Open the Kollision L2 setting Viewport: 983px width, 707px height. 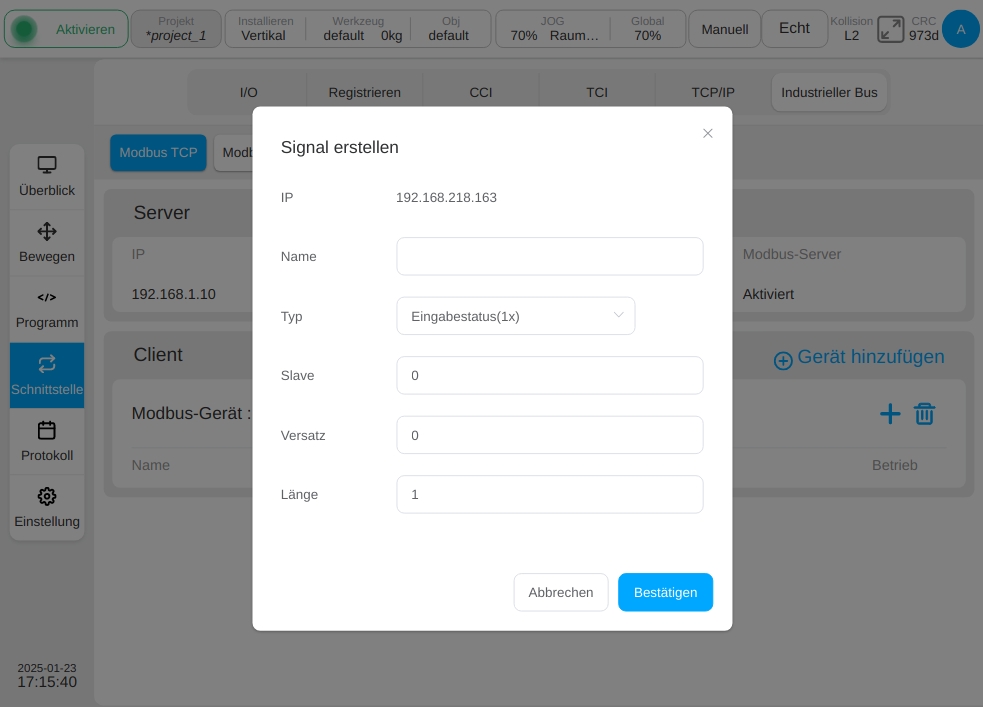click(851, 29)
